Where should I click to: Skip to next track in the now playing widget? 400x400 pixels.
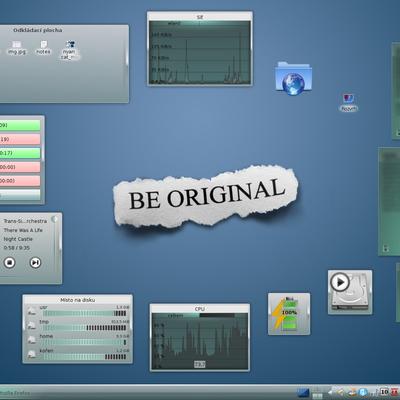[x=35, y=263]
